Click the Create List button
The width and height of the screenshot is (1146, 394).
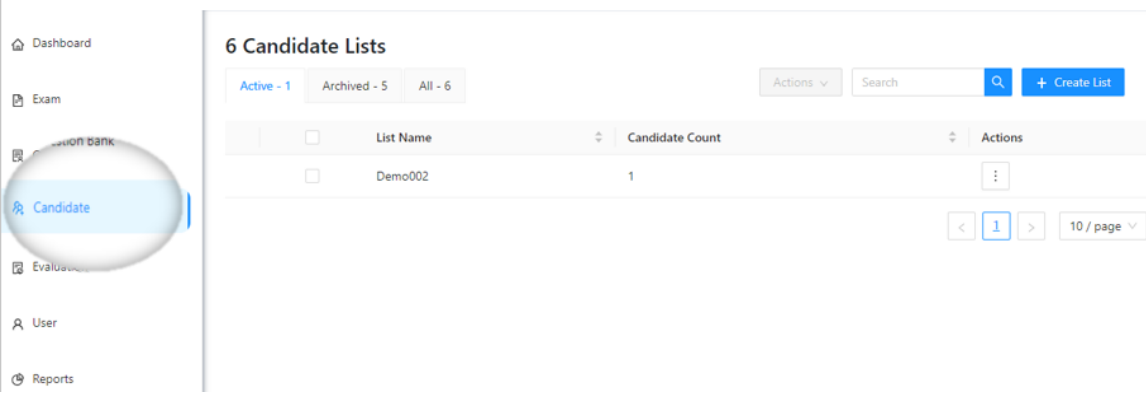1073,83
